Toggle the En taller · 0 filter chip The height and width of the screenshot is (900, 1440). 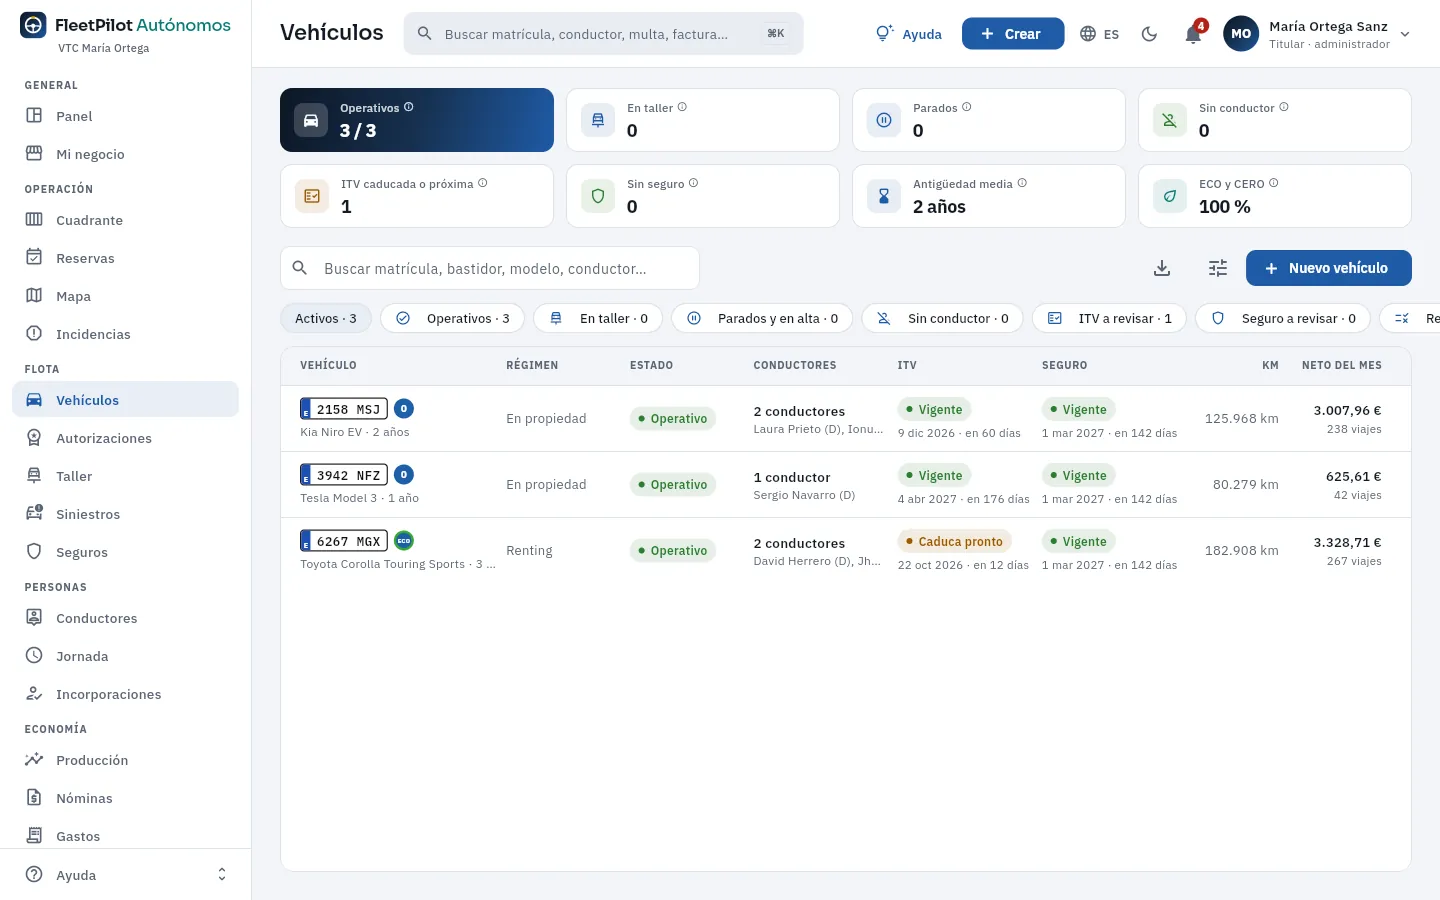point(598,318)
